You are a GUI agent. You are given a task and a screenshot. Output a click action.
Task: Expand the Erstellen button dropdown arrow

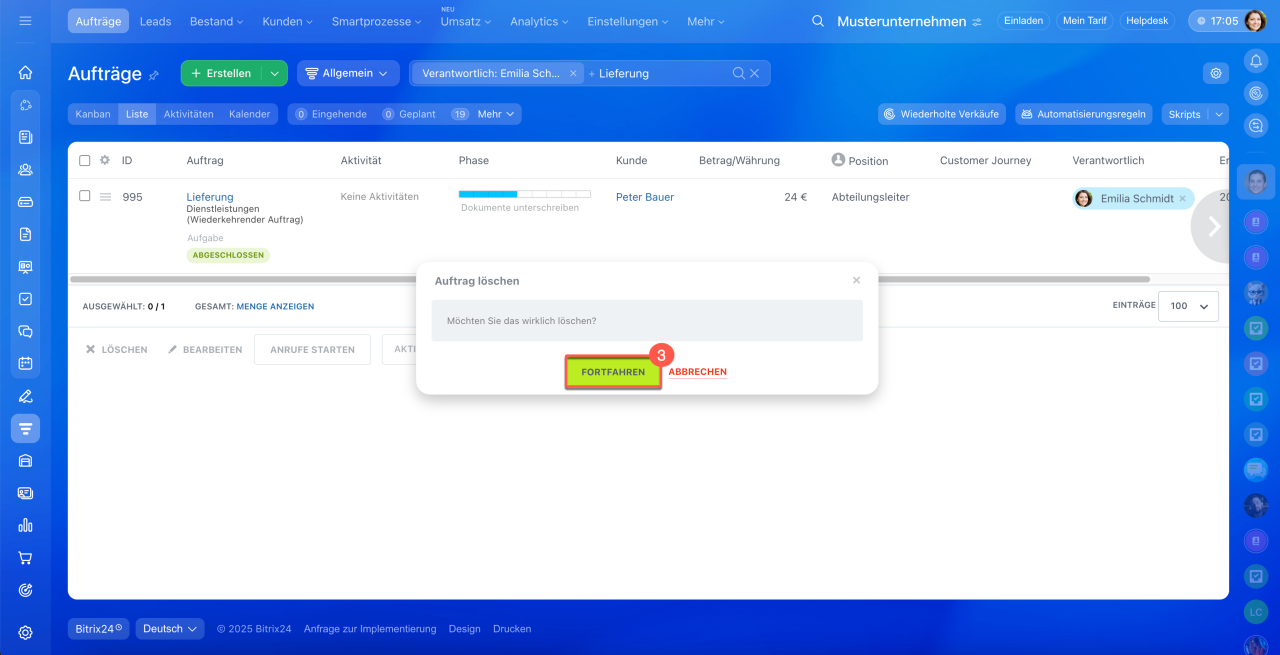pos(274,73)
